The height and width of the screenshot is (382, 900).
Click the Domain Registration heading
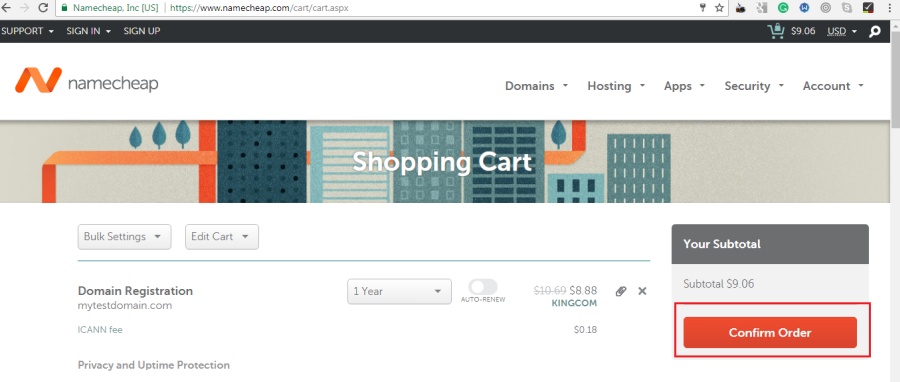[x=135, y=291]
